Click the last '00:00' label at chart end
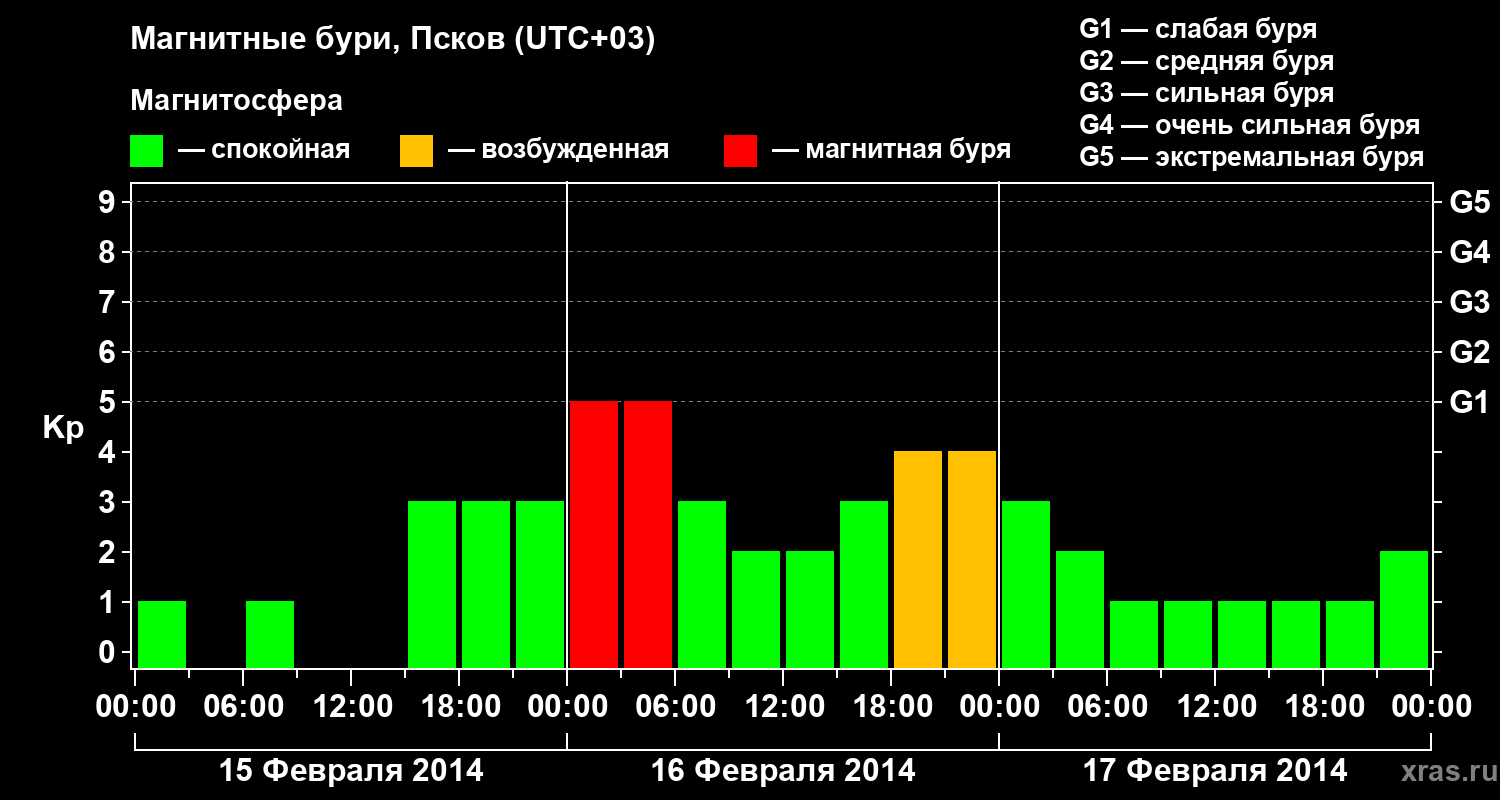Screen dimensions: 1500x800 click(x=1431, y=707)
